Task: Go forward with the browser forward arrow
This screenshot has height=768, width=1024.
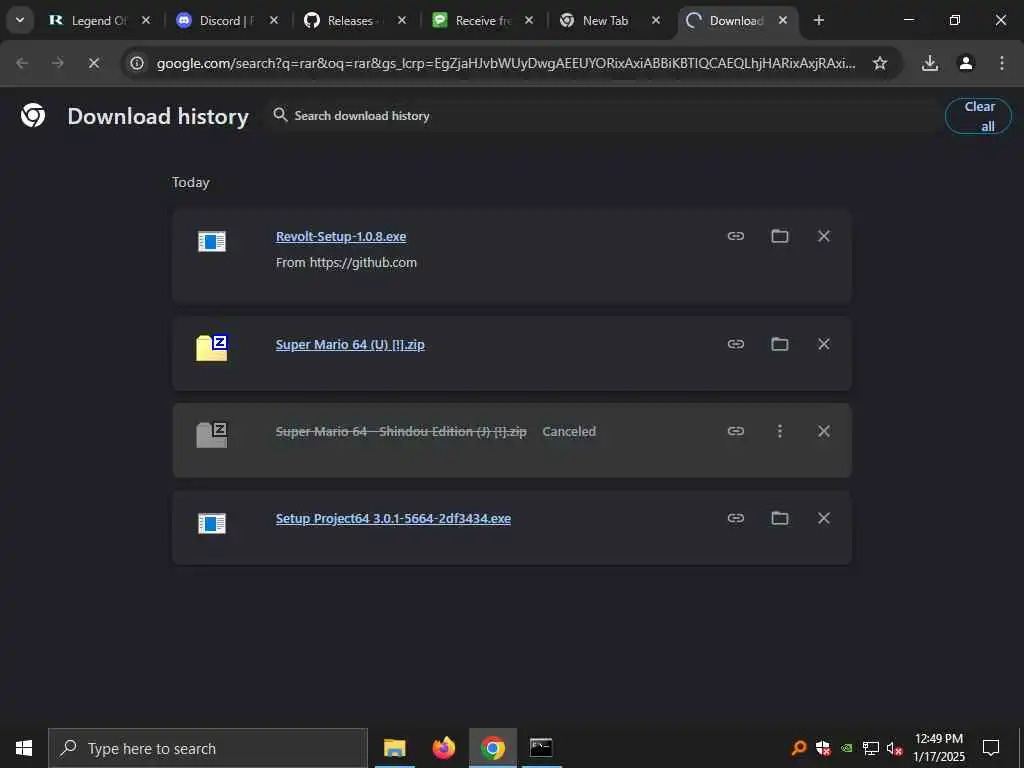Action: [58, 63]
